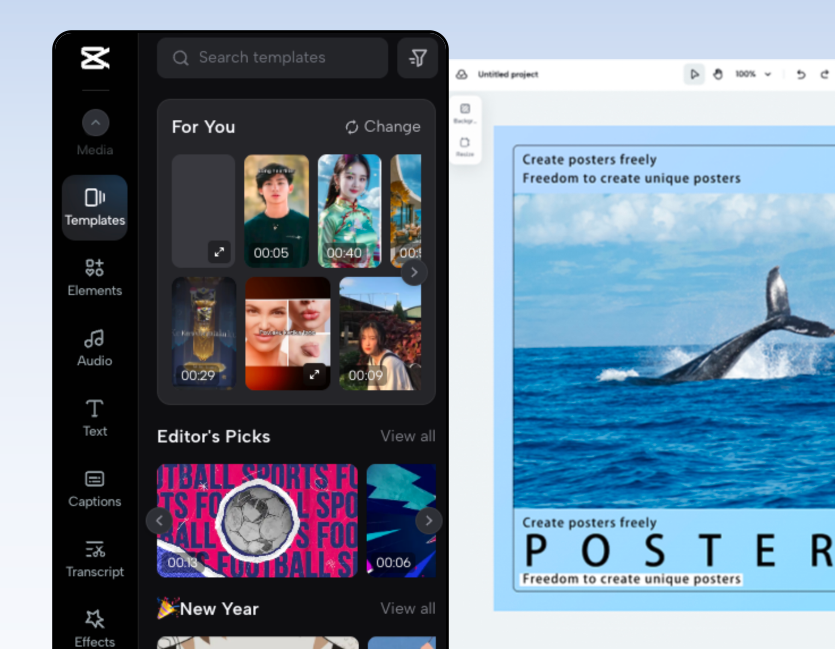Open the Elements sidebar tab
The width and height of the screenshot is (835, 649).
(x=95, y=278)
